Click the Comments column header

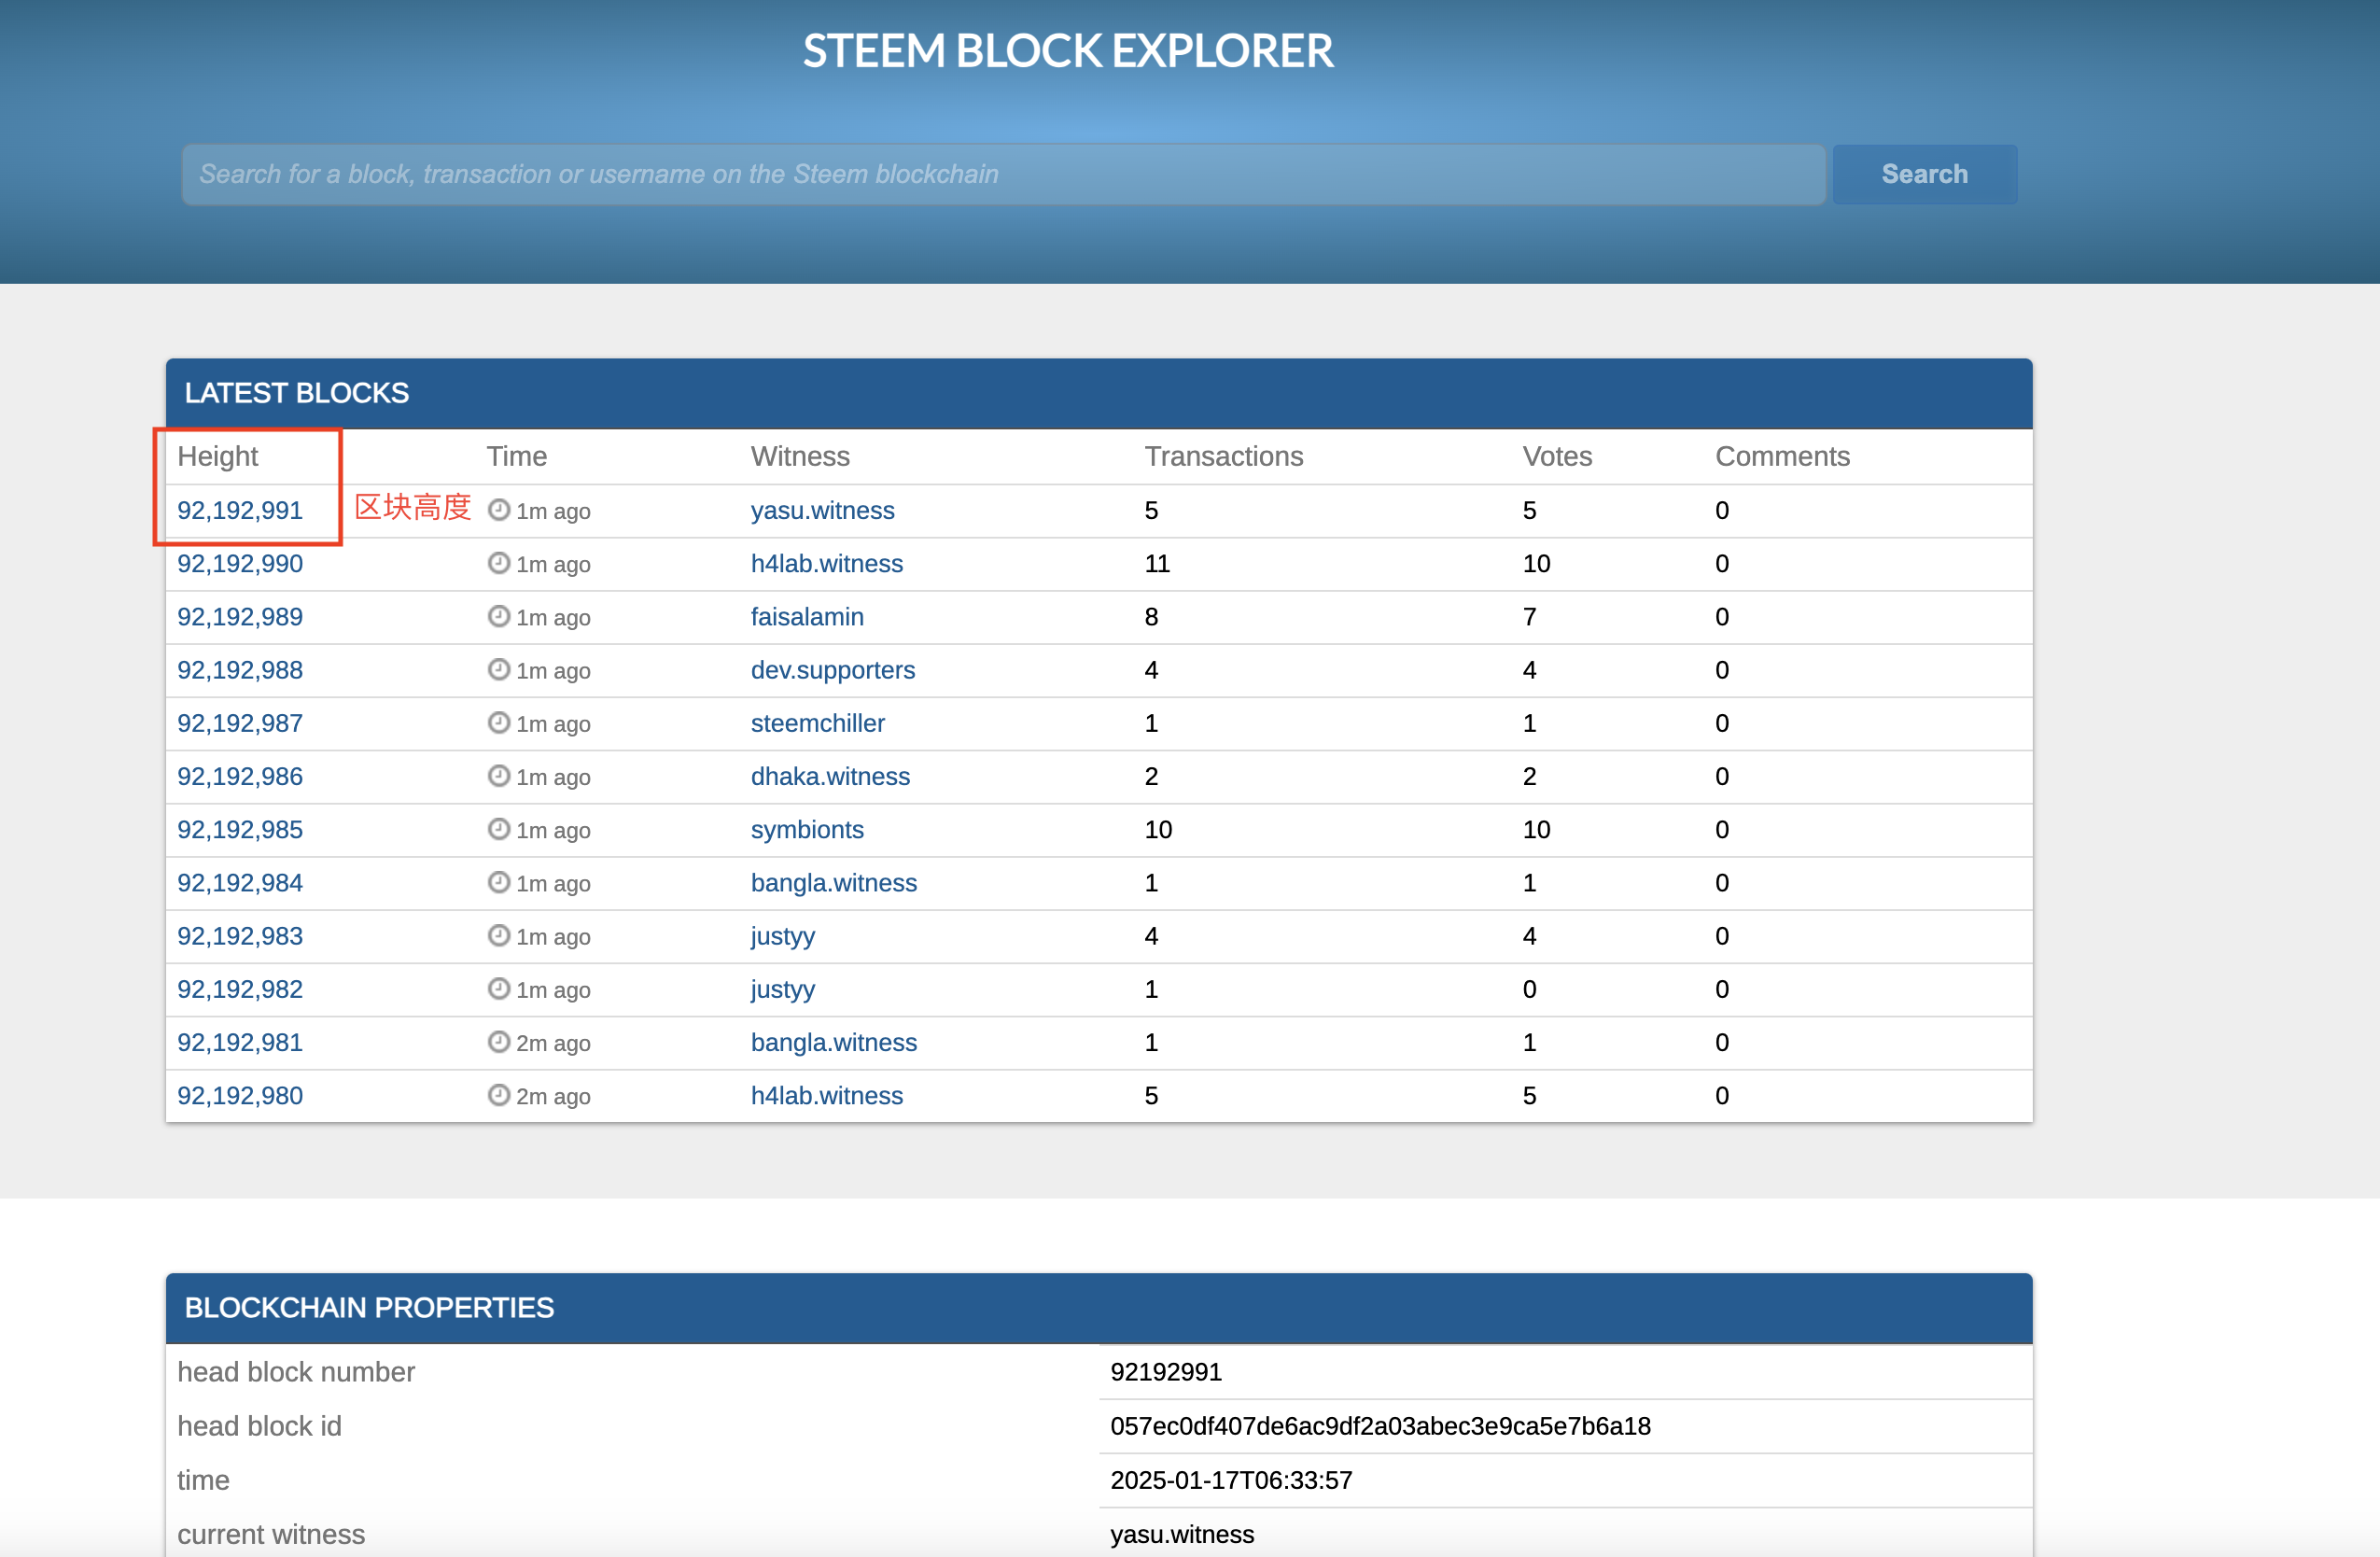pos(1783,456)
